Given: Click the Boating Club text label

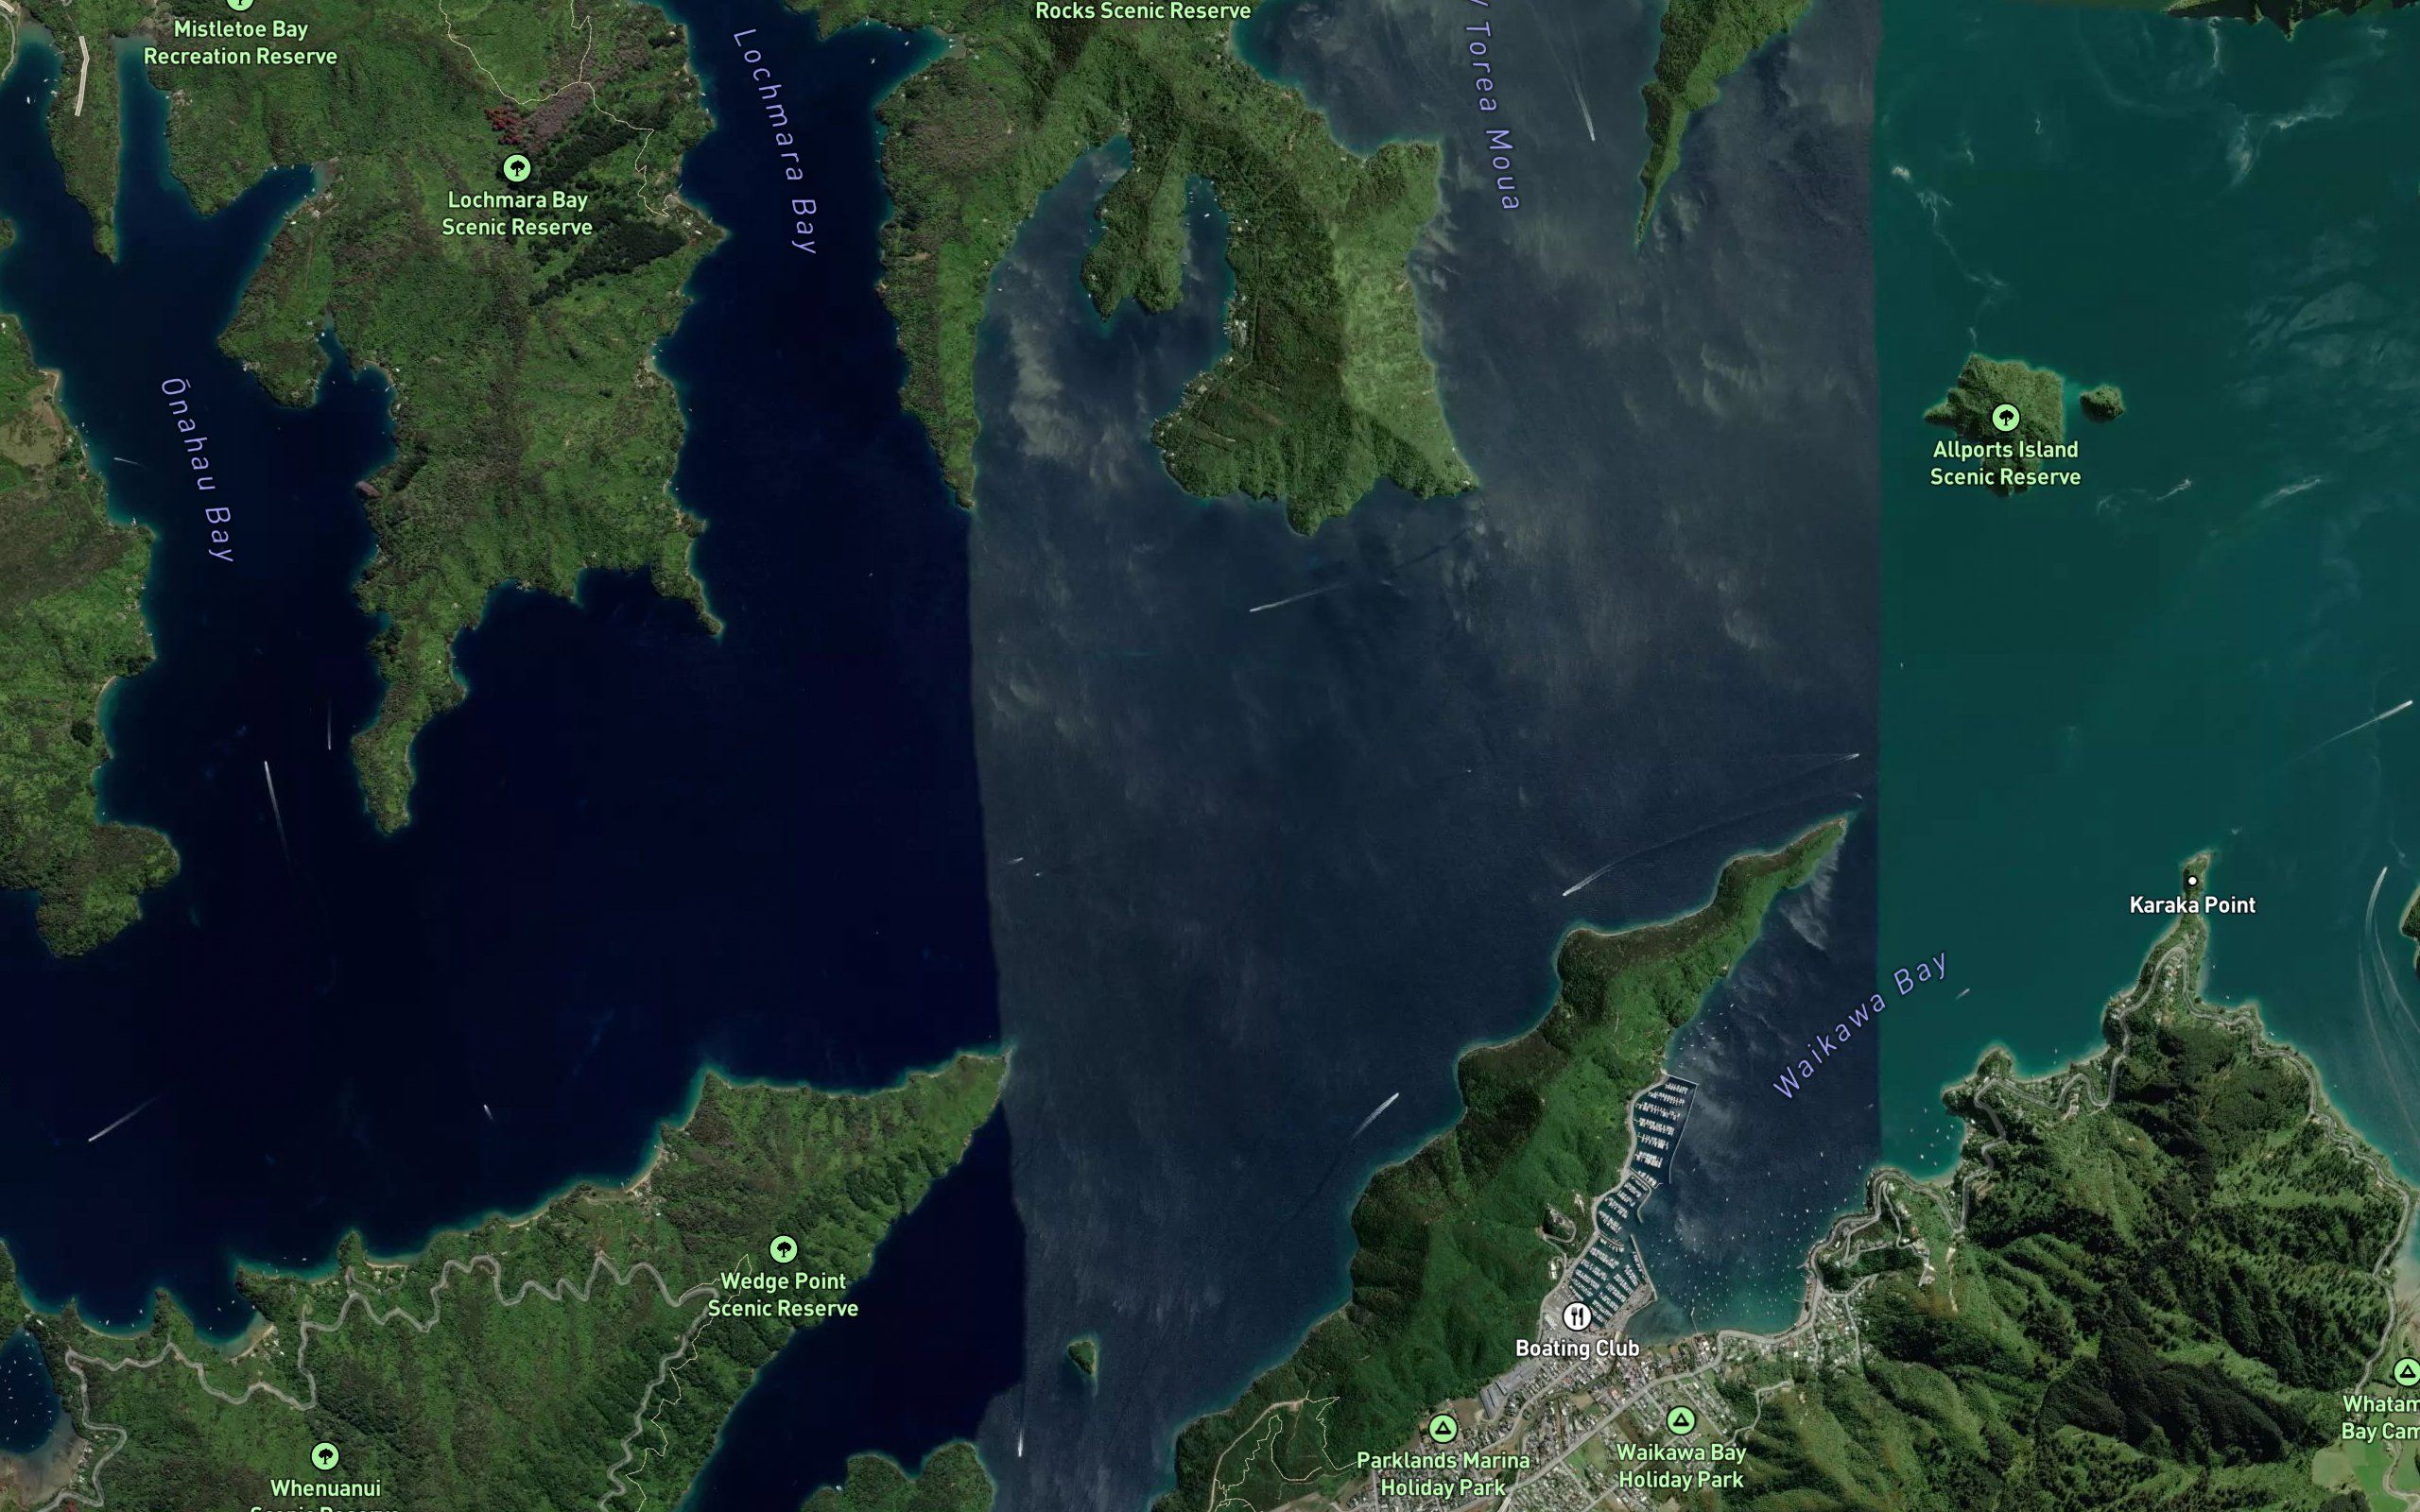Looking at the screenshot, I should pyautogui.click(x=1577, y=1348).
